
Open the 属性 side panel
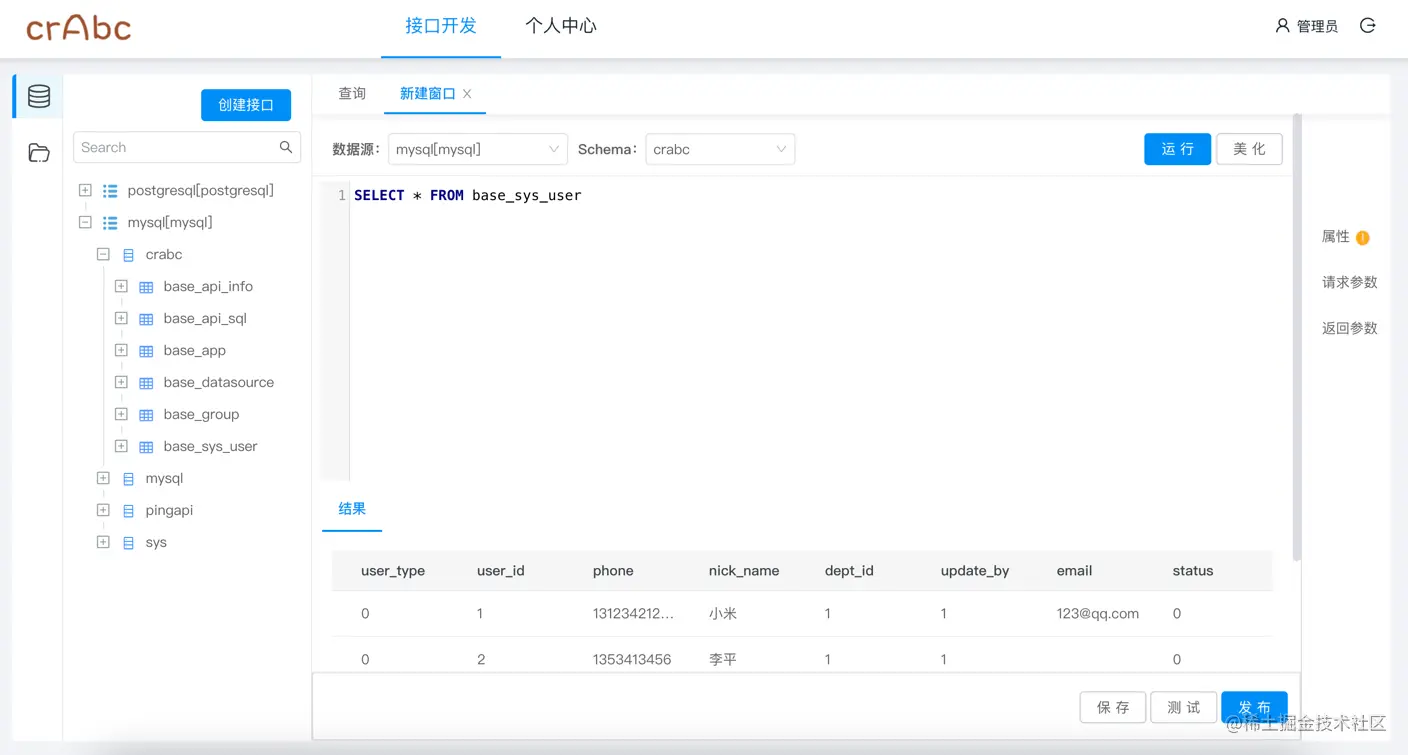1336,237
